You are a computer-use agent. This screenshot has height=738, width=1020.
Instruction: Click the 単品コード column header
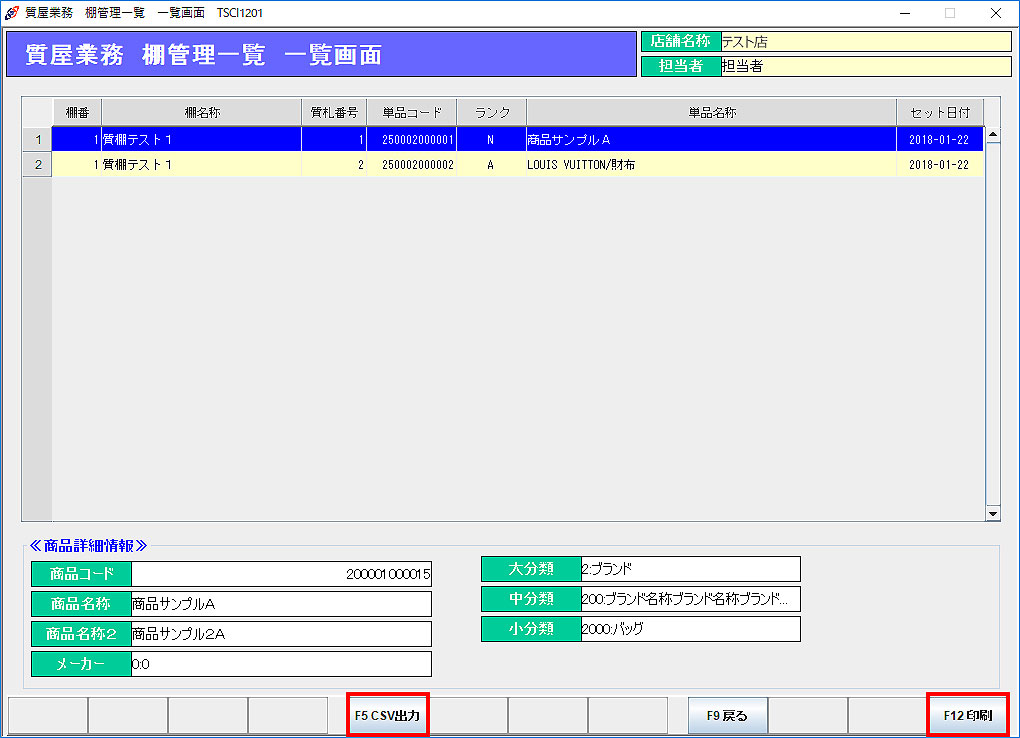click(411, 112)
